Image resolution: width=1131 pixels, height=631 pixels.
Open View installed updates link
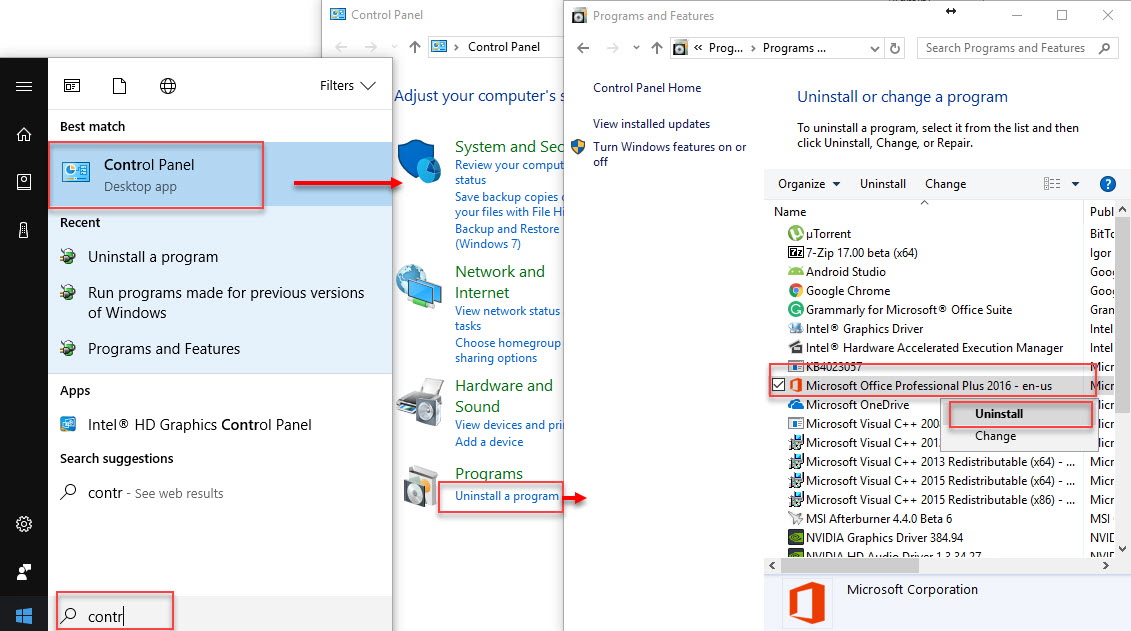[651, 124]
